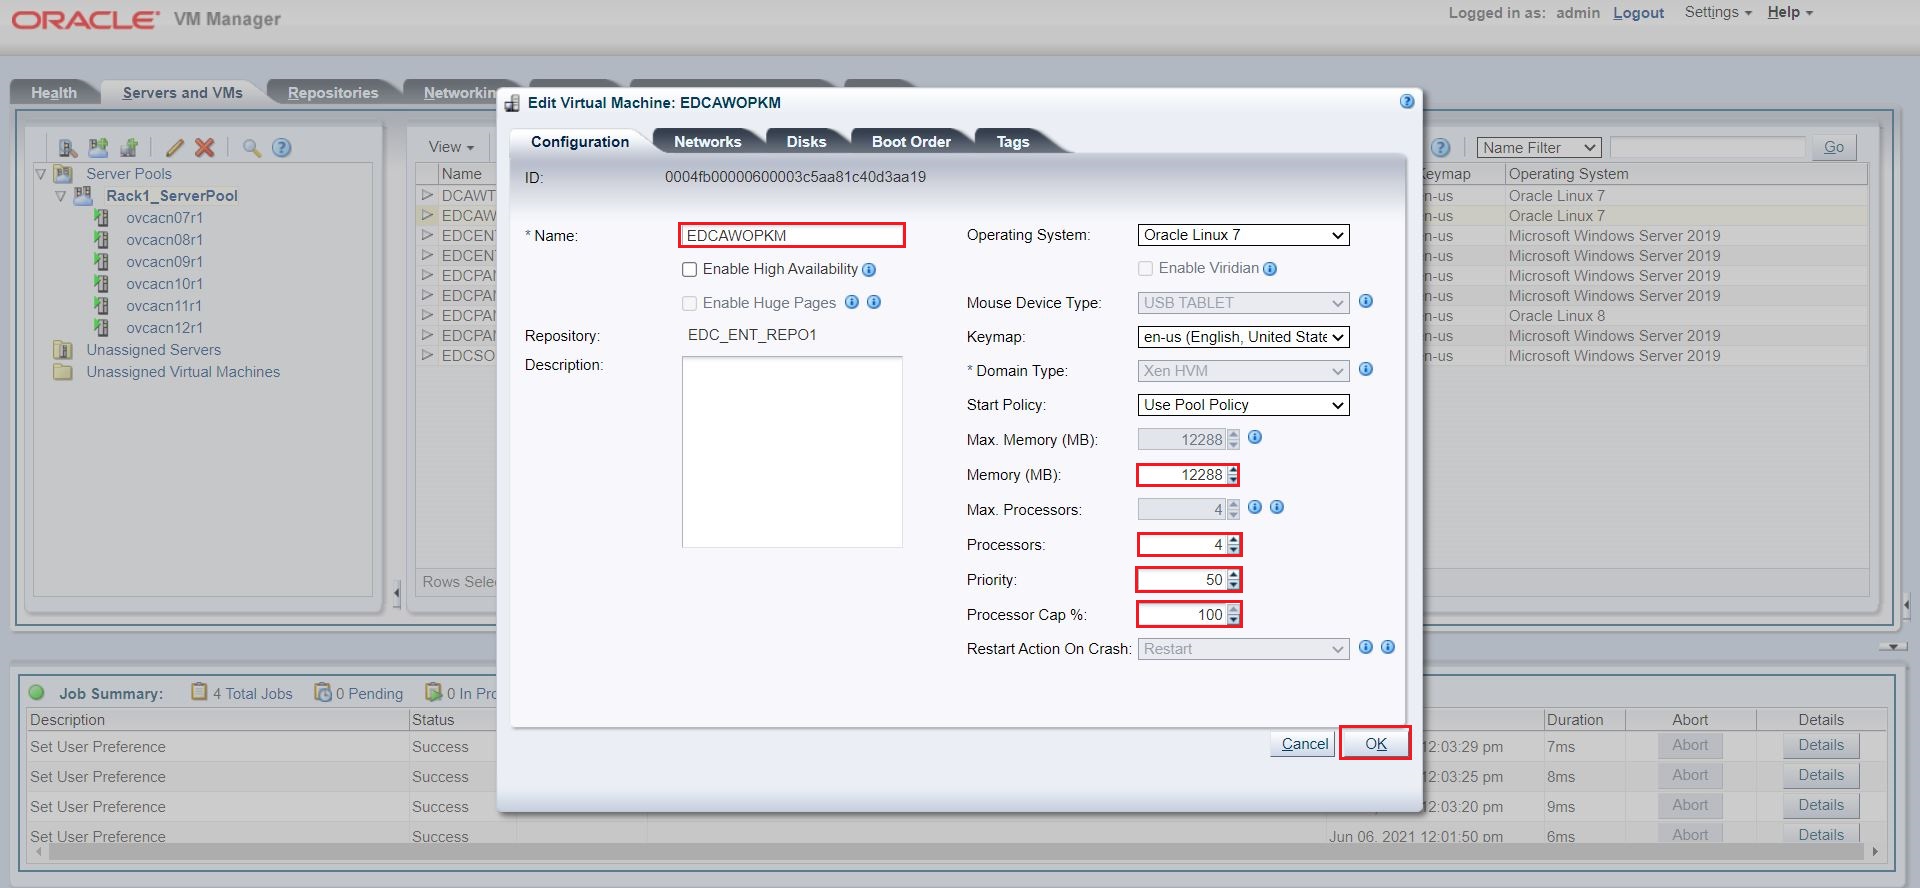
Task: Click second info icon beside Enable Huge Pages
Action: [874, 302]
